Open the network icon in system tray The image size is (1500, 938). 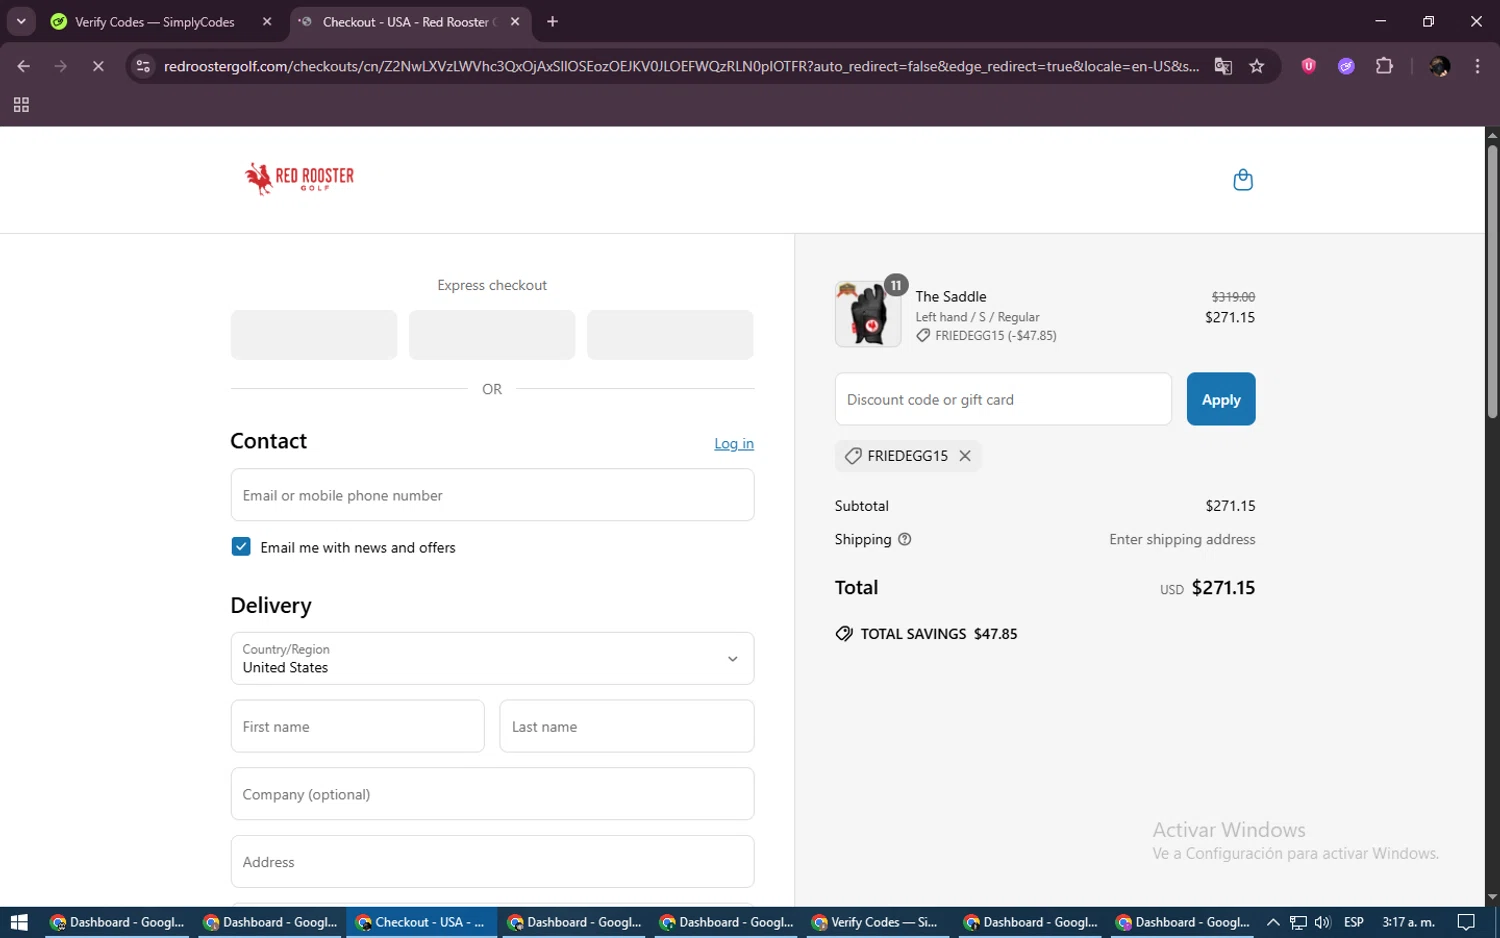click(x=1298, y=922)
